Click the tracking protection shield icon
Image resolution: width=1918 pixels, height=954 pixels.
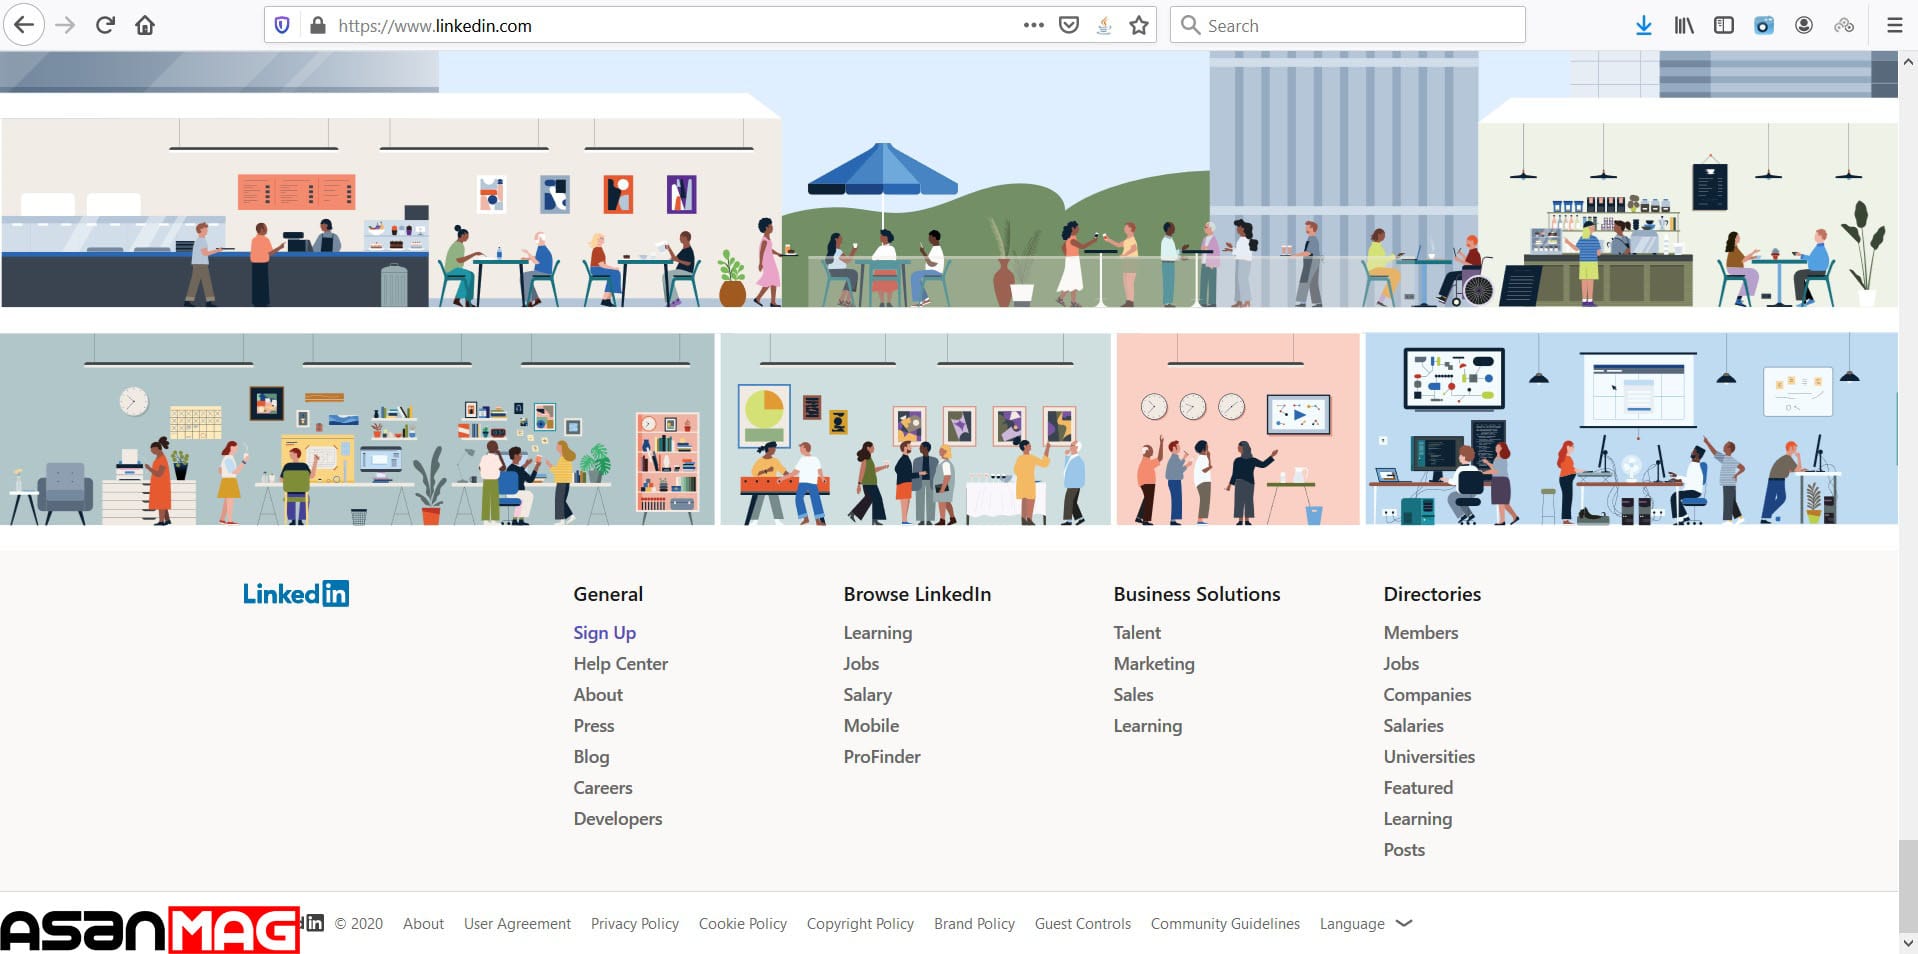282,25
